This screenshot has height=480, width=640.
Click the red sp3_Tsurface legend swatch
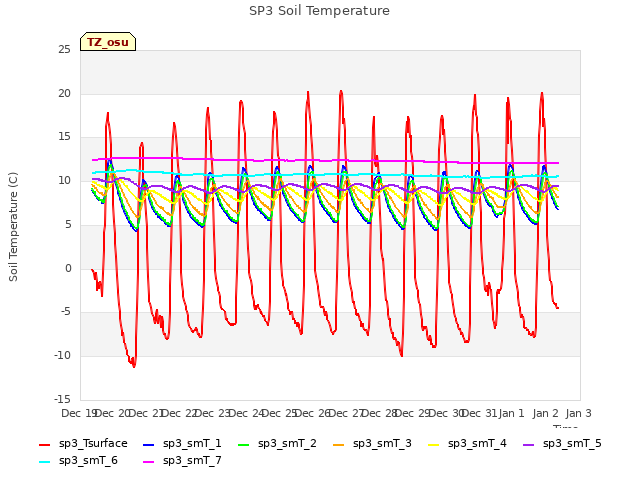(x=44, y=444)
